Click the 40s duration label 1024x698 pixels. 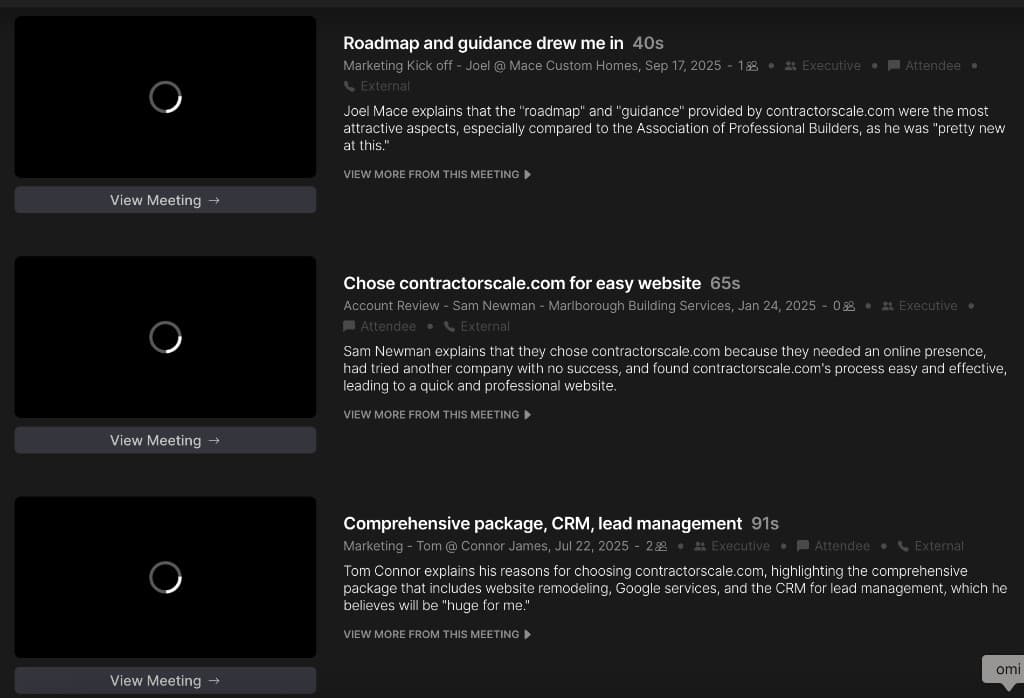(x=648, y=43)
